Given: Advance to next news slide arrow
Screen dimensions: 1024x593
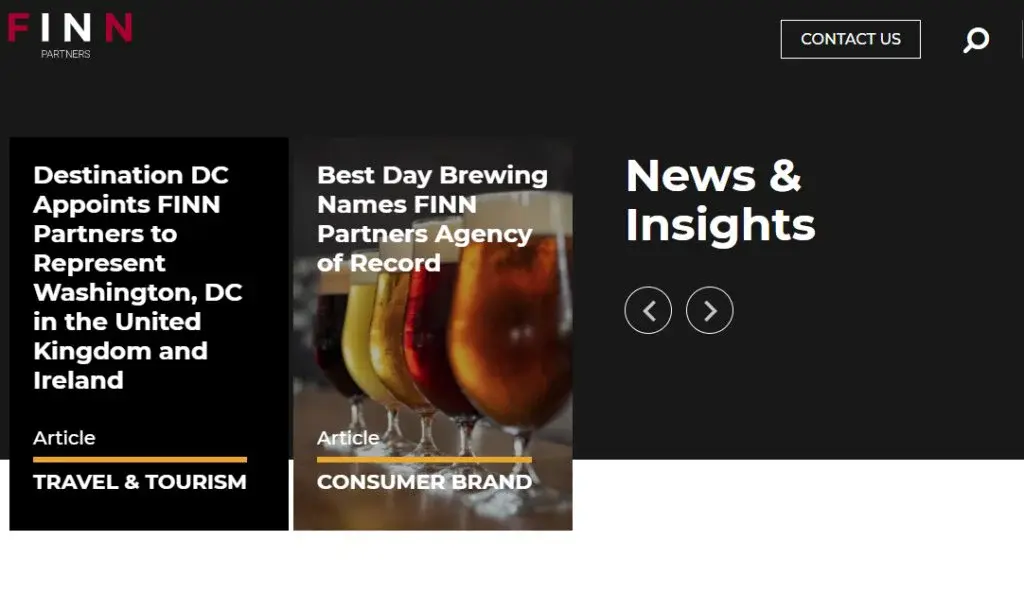Looking at the screenshot, I should pyautogui.click(x=710, y=310).
